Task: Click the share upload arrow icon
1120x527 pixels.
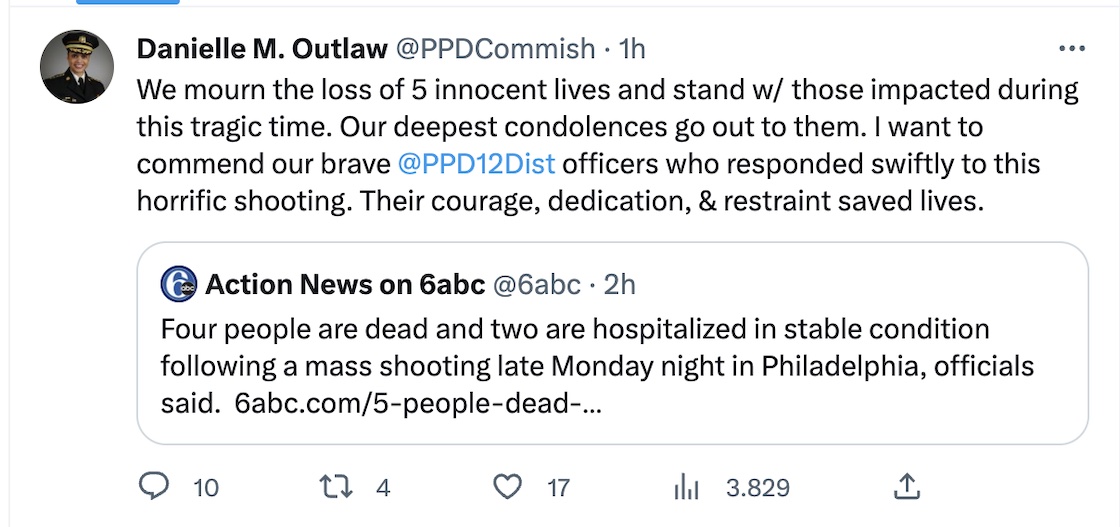Action: coord(906,487)
